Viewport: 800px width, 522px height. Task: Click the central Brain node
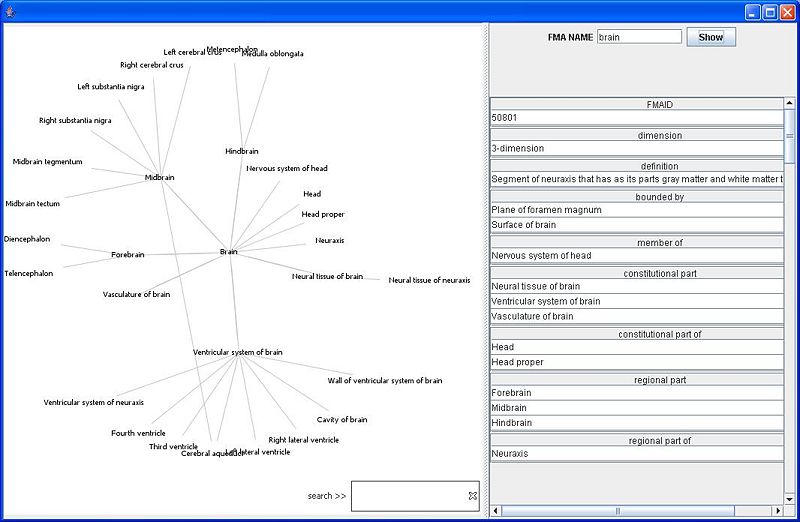(x=228, y=252)
